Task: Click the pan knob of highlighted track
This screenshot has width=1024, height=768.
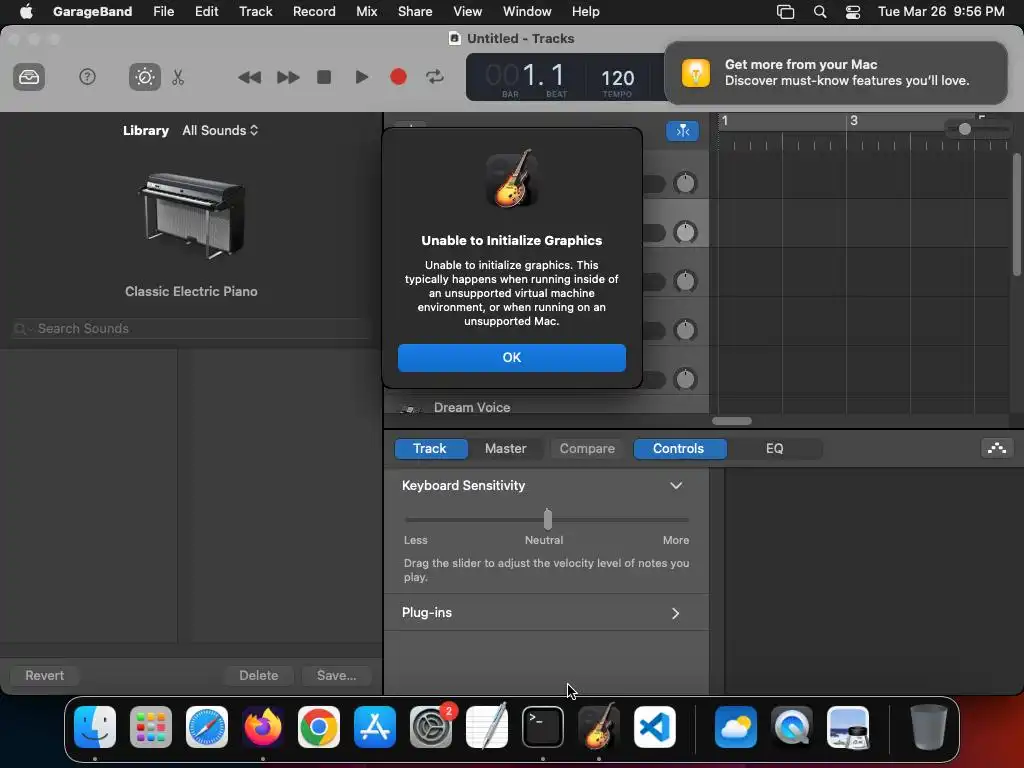Action: click(x=685, y=232)
